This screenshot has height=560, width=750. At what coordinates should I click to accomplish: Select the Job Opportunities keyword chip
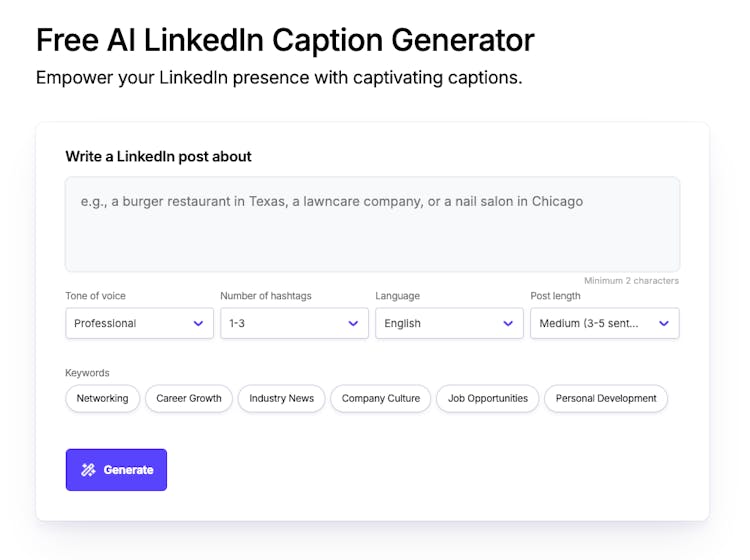pyautogui.click(x=488, y=398)
